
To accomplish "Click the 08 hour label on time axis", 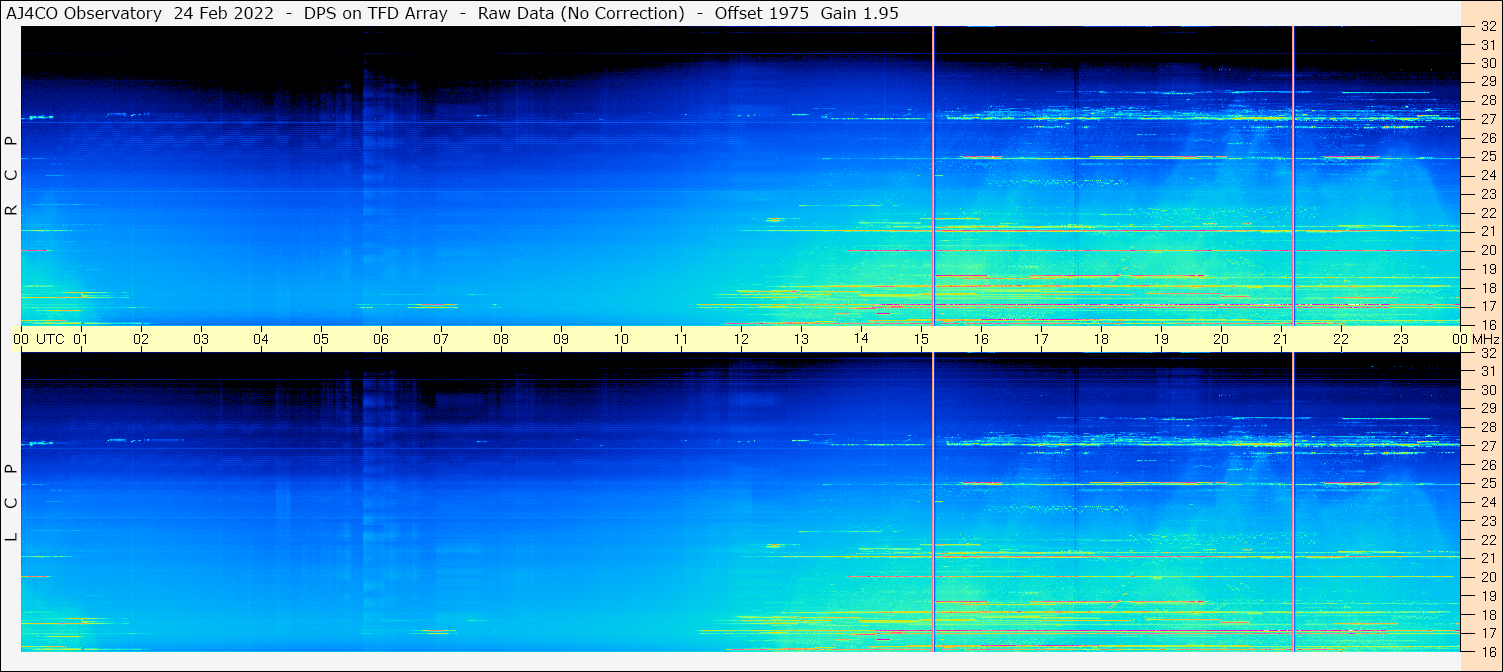I will tap(501, 339).
